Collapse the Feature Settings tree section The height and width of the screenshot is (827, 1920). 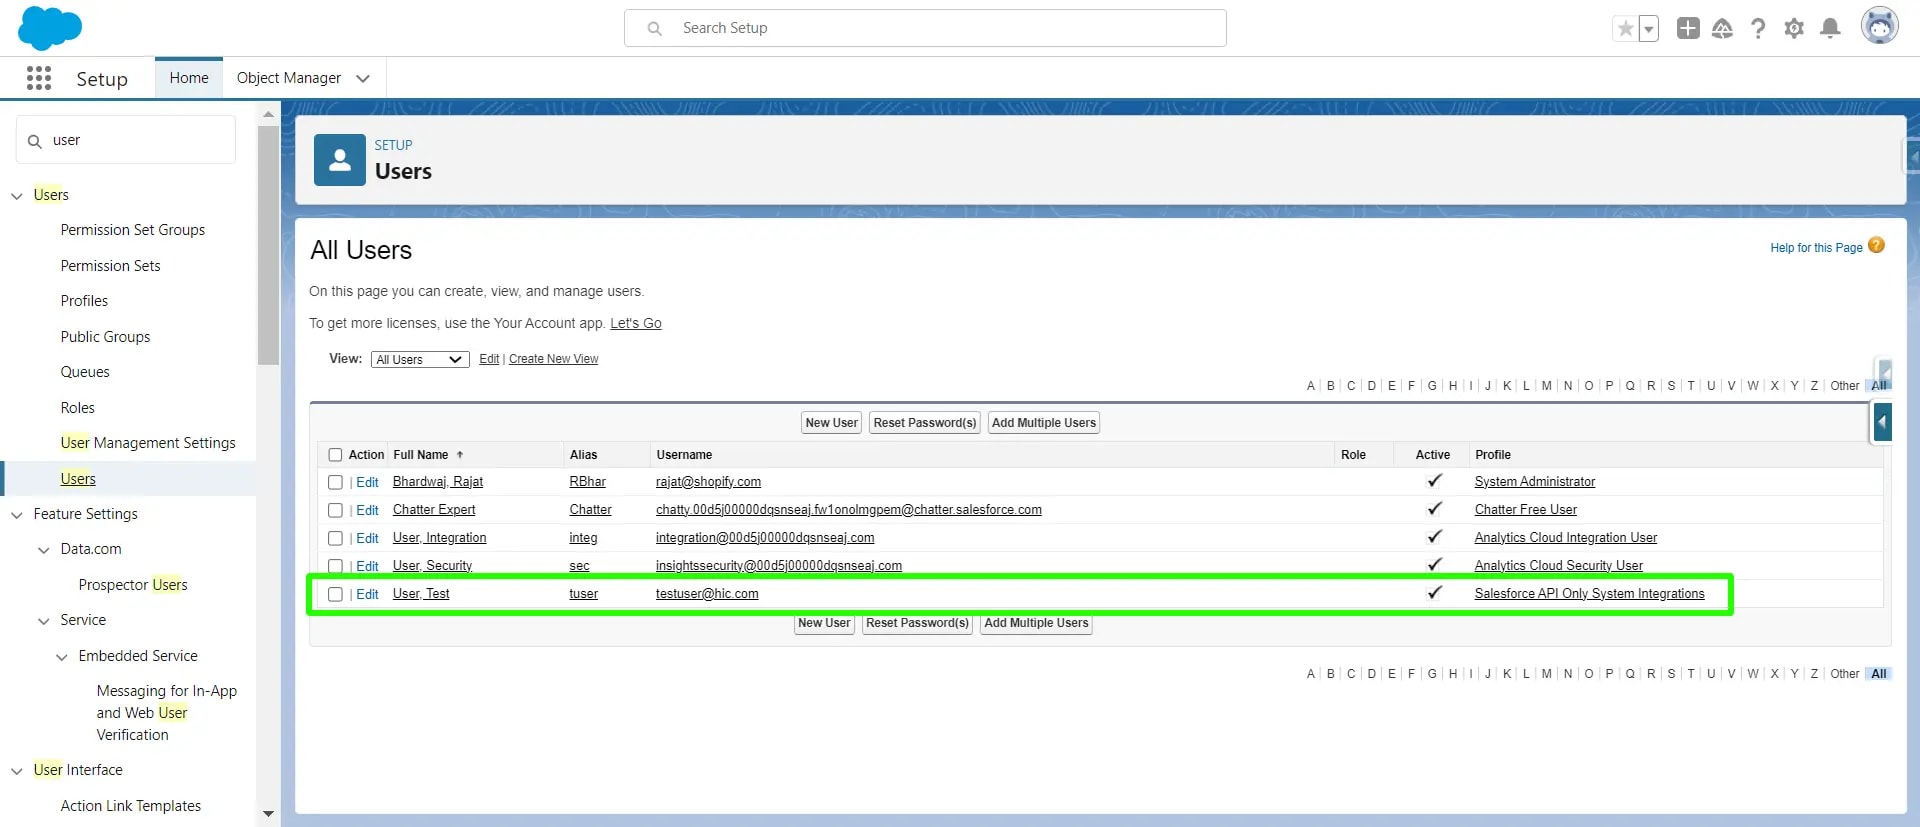[17, 515]
